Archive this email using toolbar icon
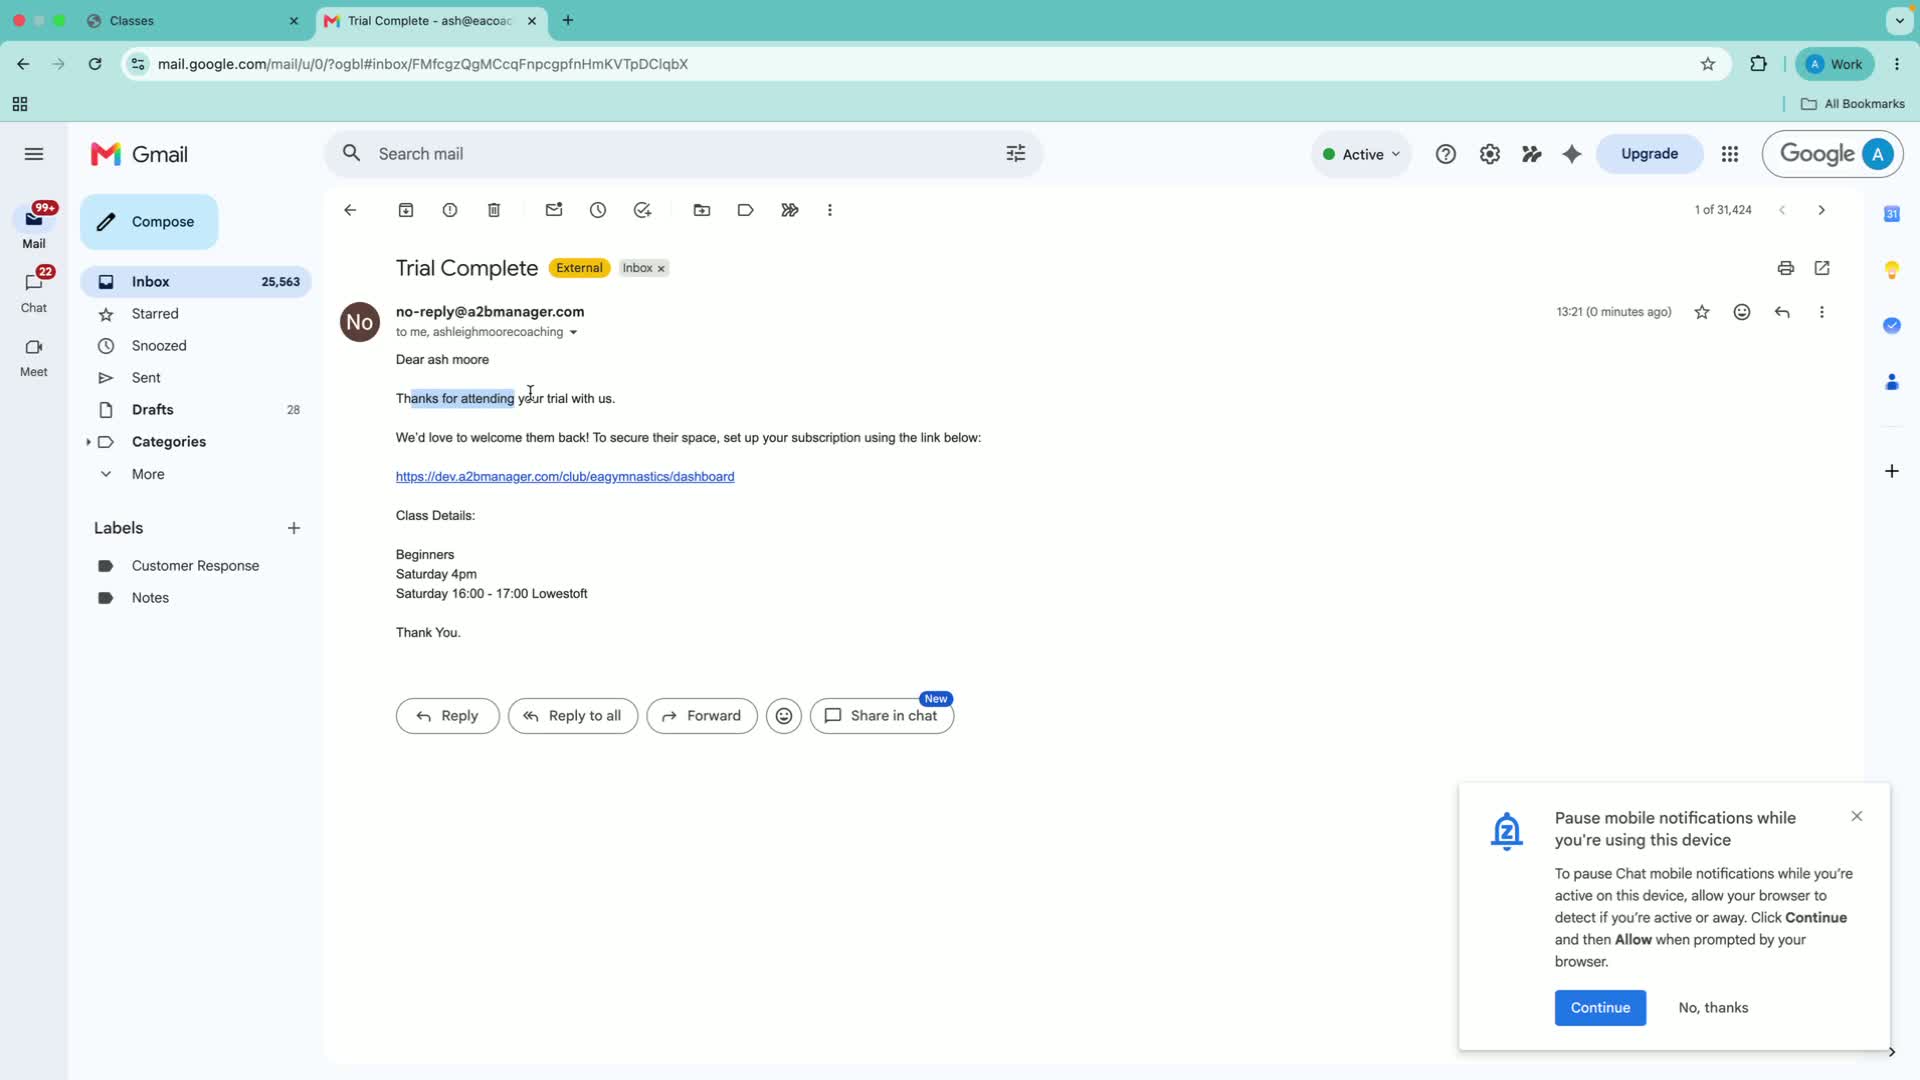 [x=405, y=210]
